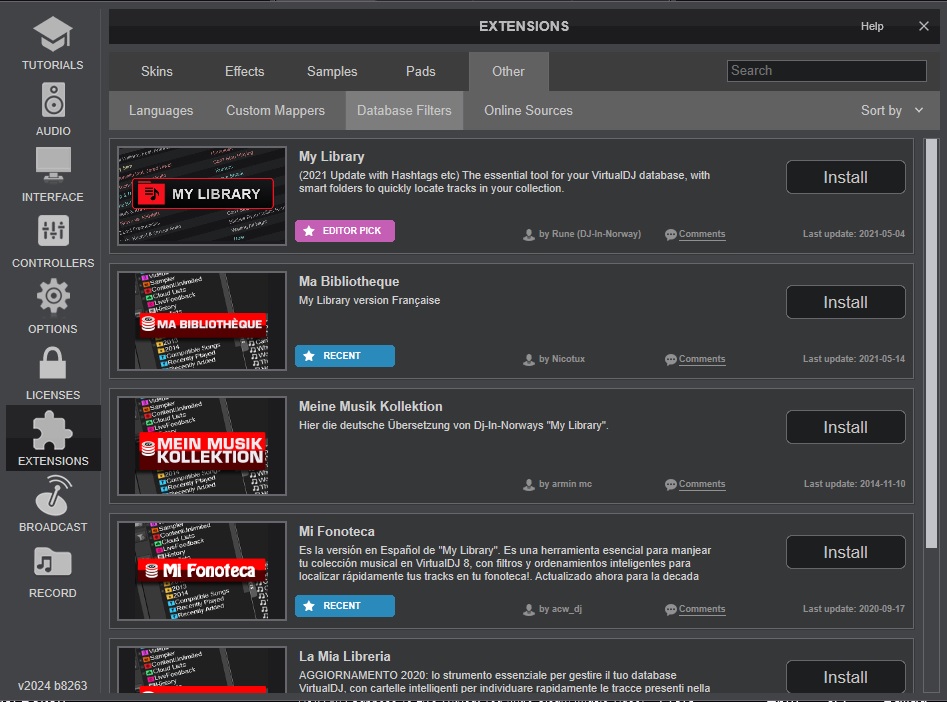Viewport: 947px width, 702px height.
Task: Click author icon for Rune (DJ-In-Norway)
Action: (x=528, y=234)
